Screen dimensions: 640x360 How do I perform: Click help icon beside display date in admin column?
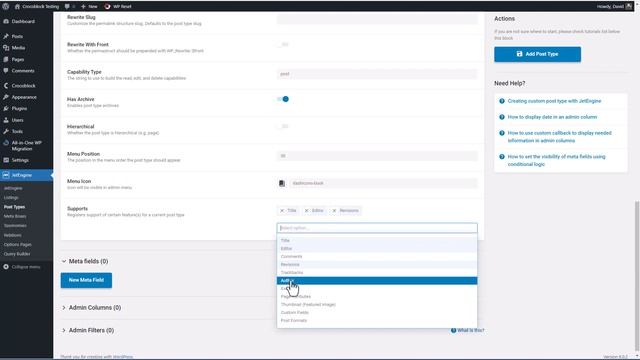click(x=502, y=117)
